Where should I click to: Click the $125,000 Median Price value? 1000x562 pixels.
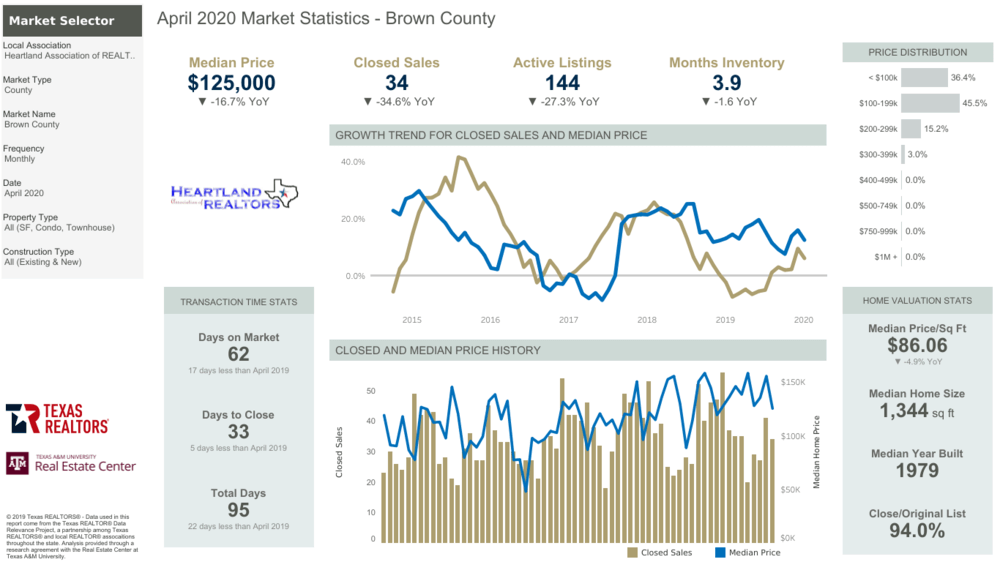(232, 83)
